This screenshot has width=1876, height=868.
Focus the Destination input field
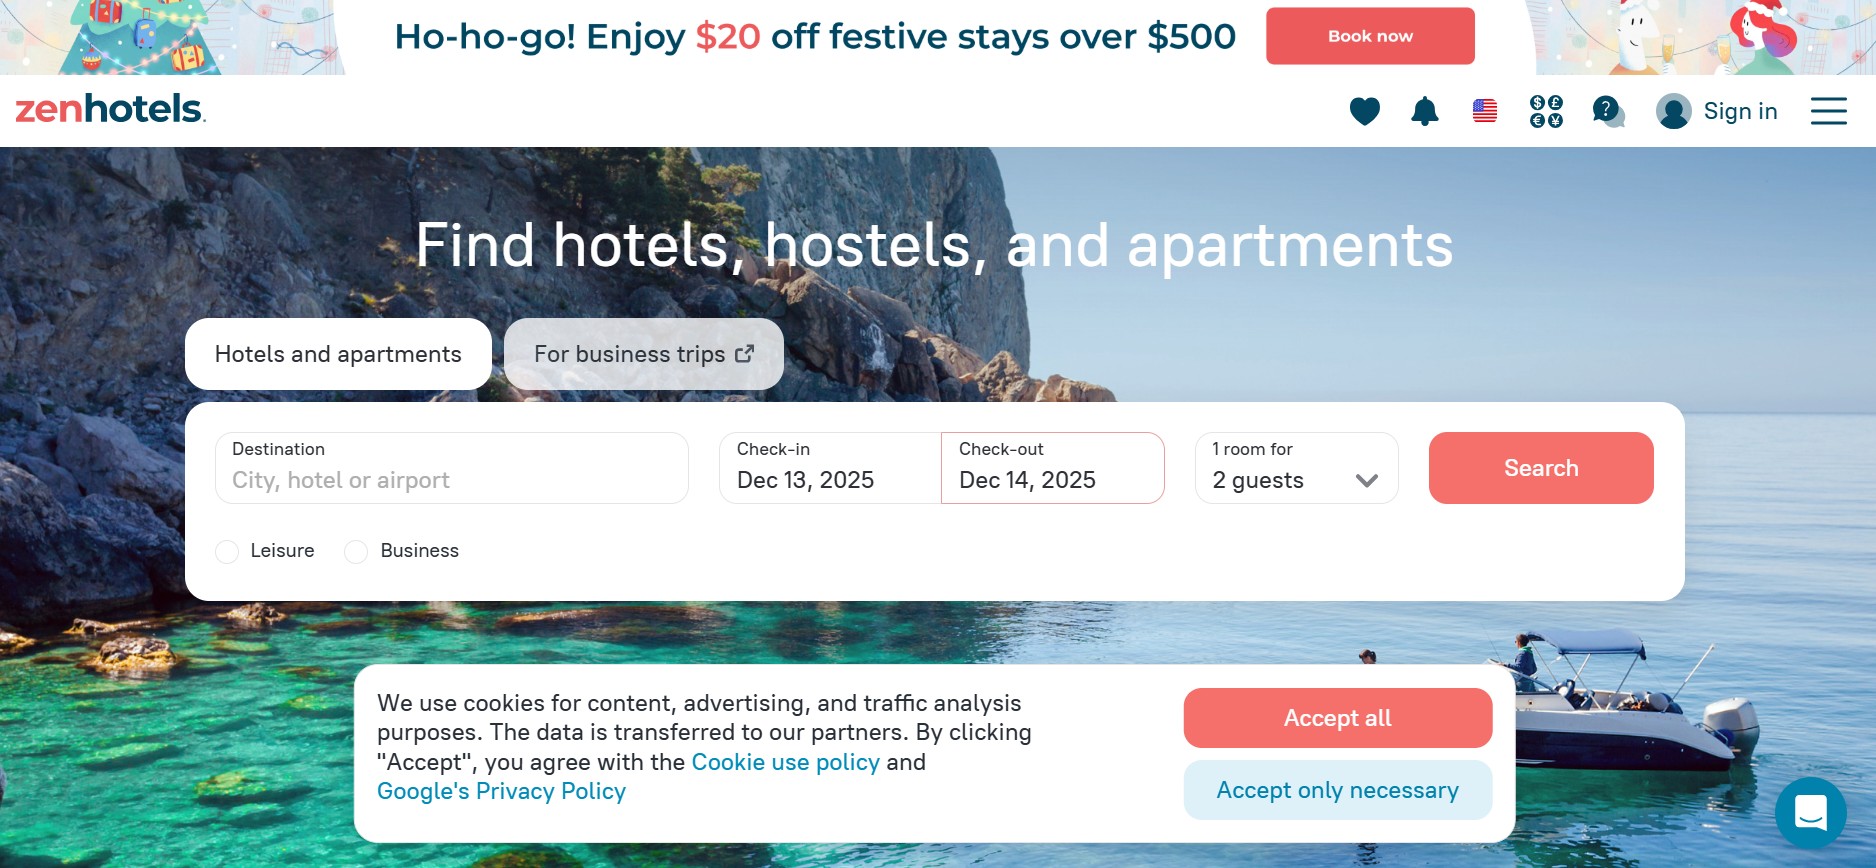click(x=451, y=479)
